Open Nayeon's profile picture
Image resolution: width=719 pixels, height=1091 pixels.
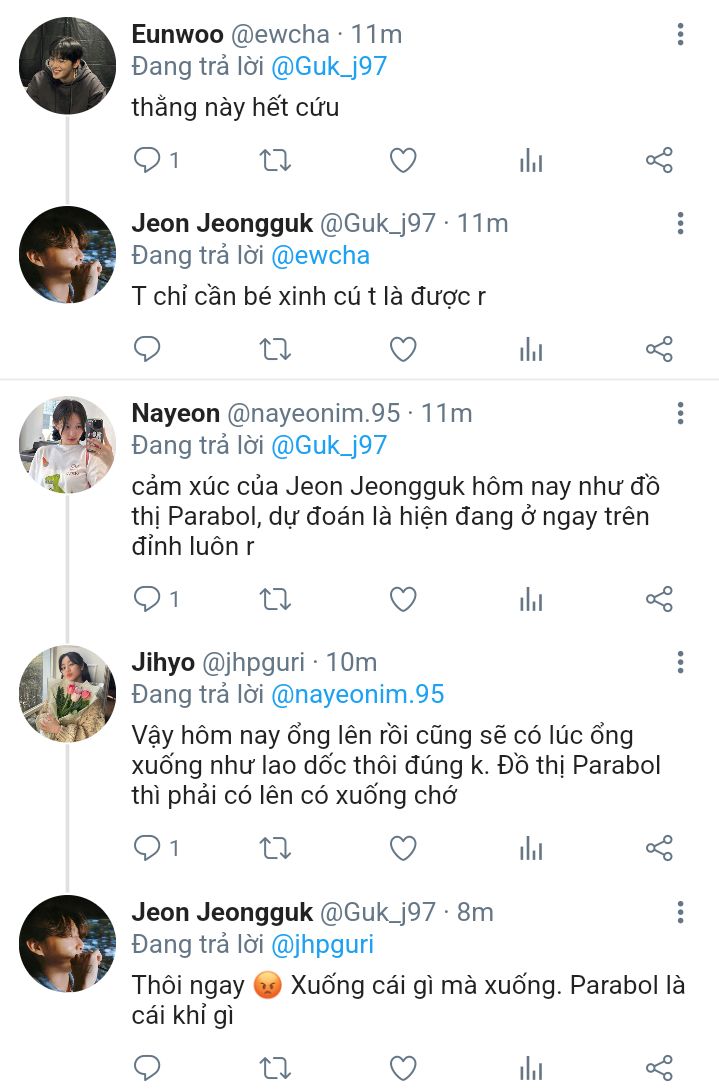click(68, 445)
